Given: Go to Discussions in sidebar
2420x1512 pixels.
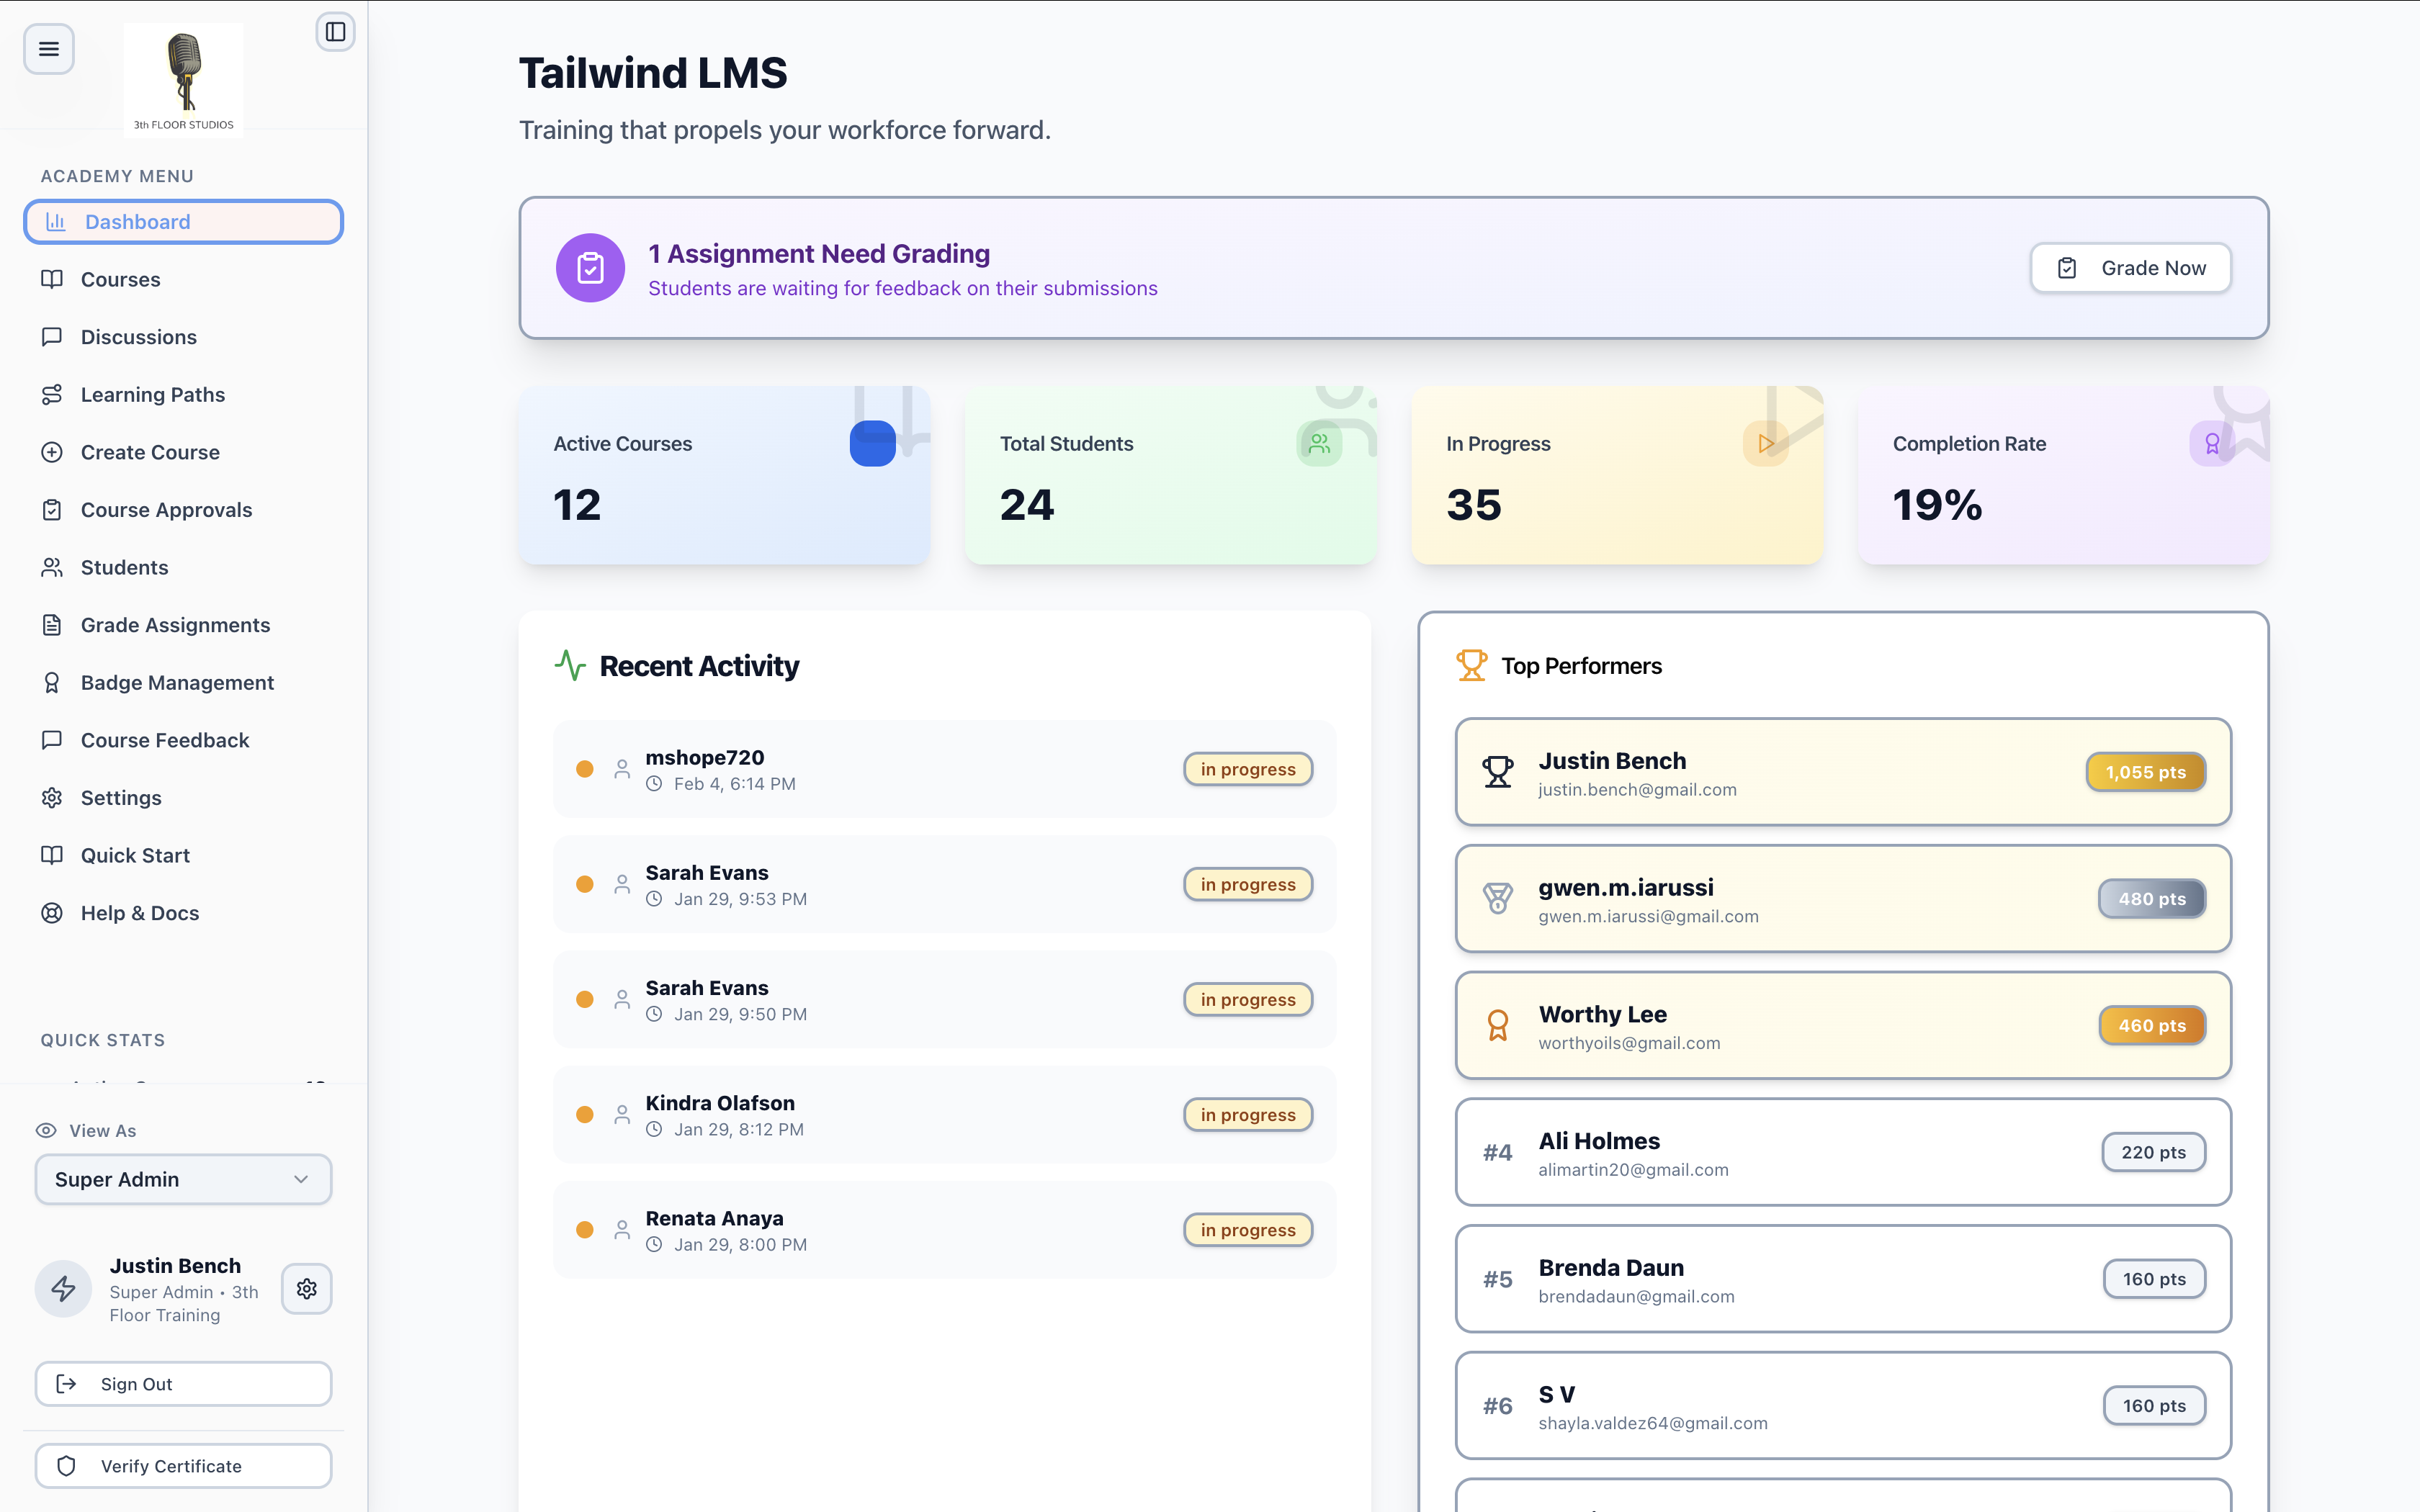Looking at the screenshot, I should point(184,337).
